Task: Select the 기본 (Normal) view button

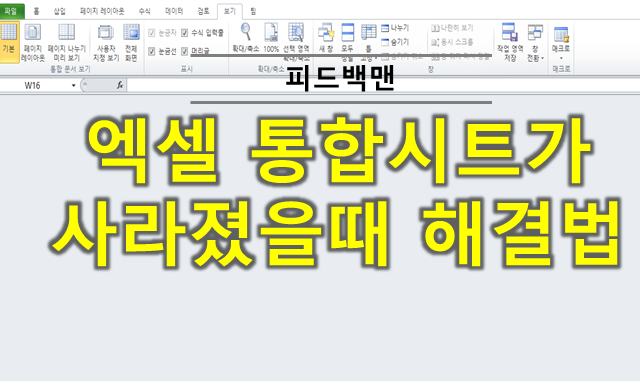Action: pos(9,42)
